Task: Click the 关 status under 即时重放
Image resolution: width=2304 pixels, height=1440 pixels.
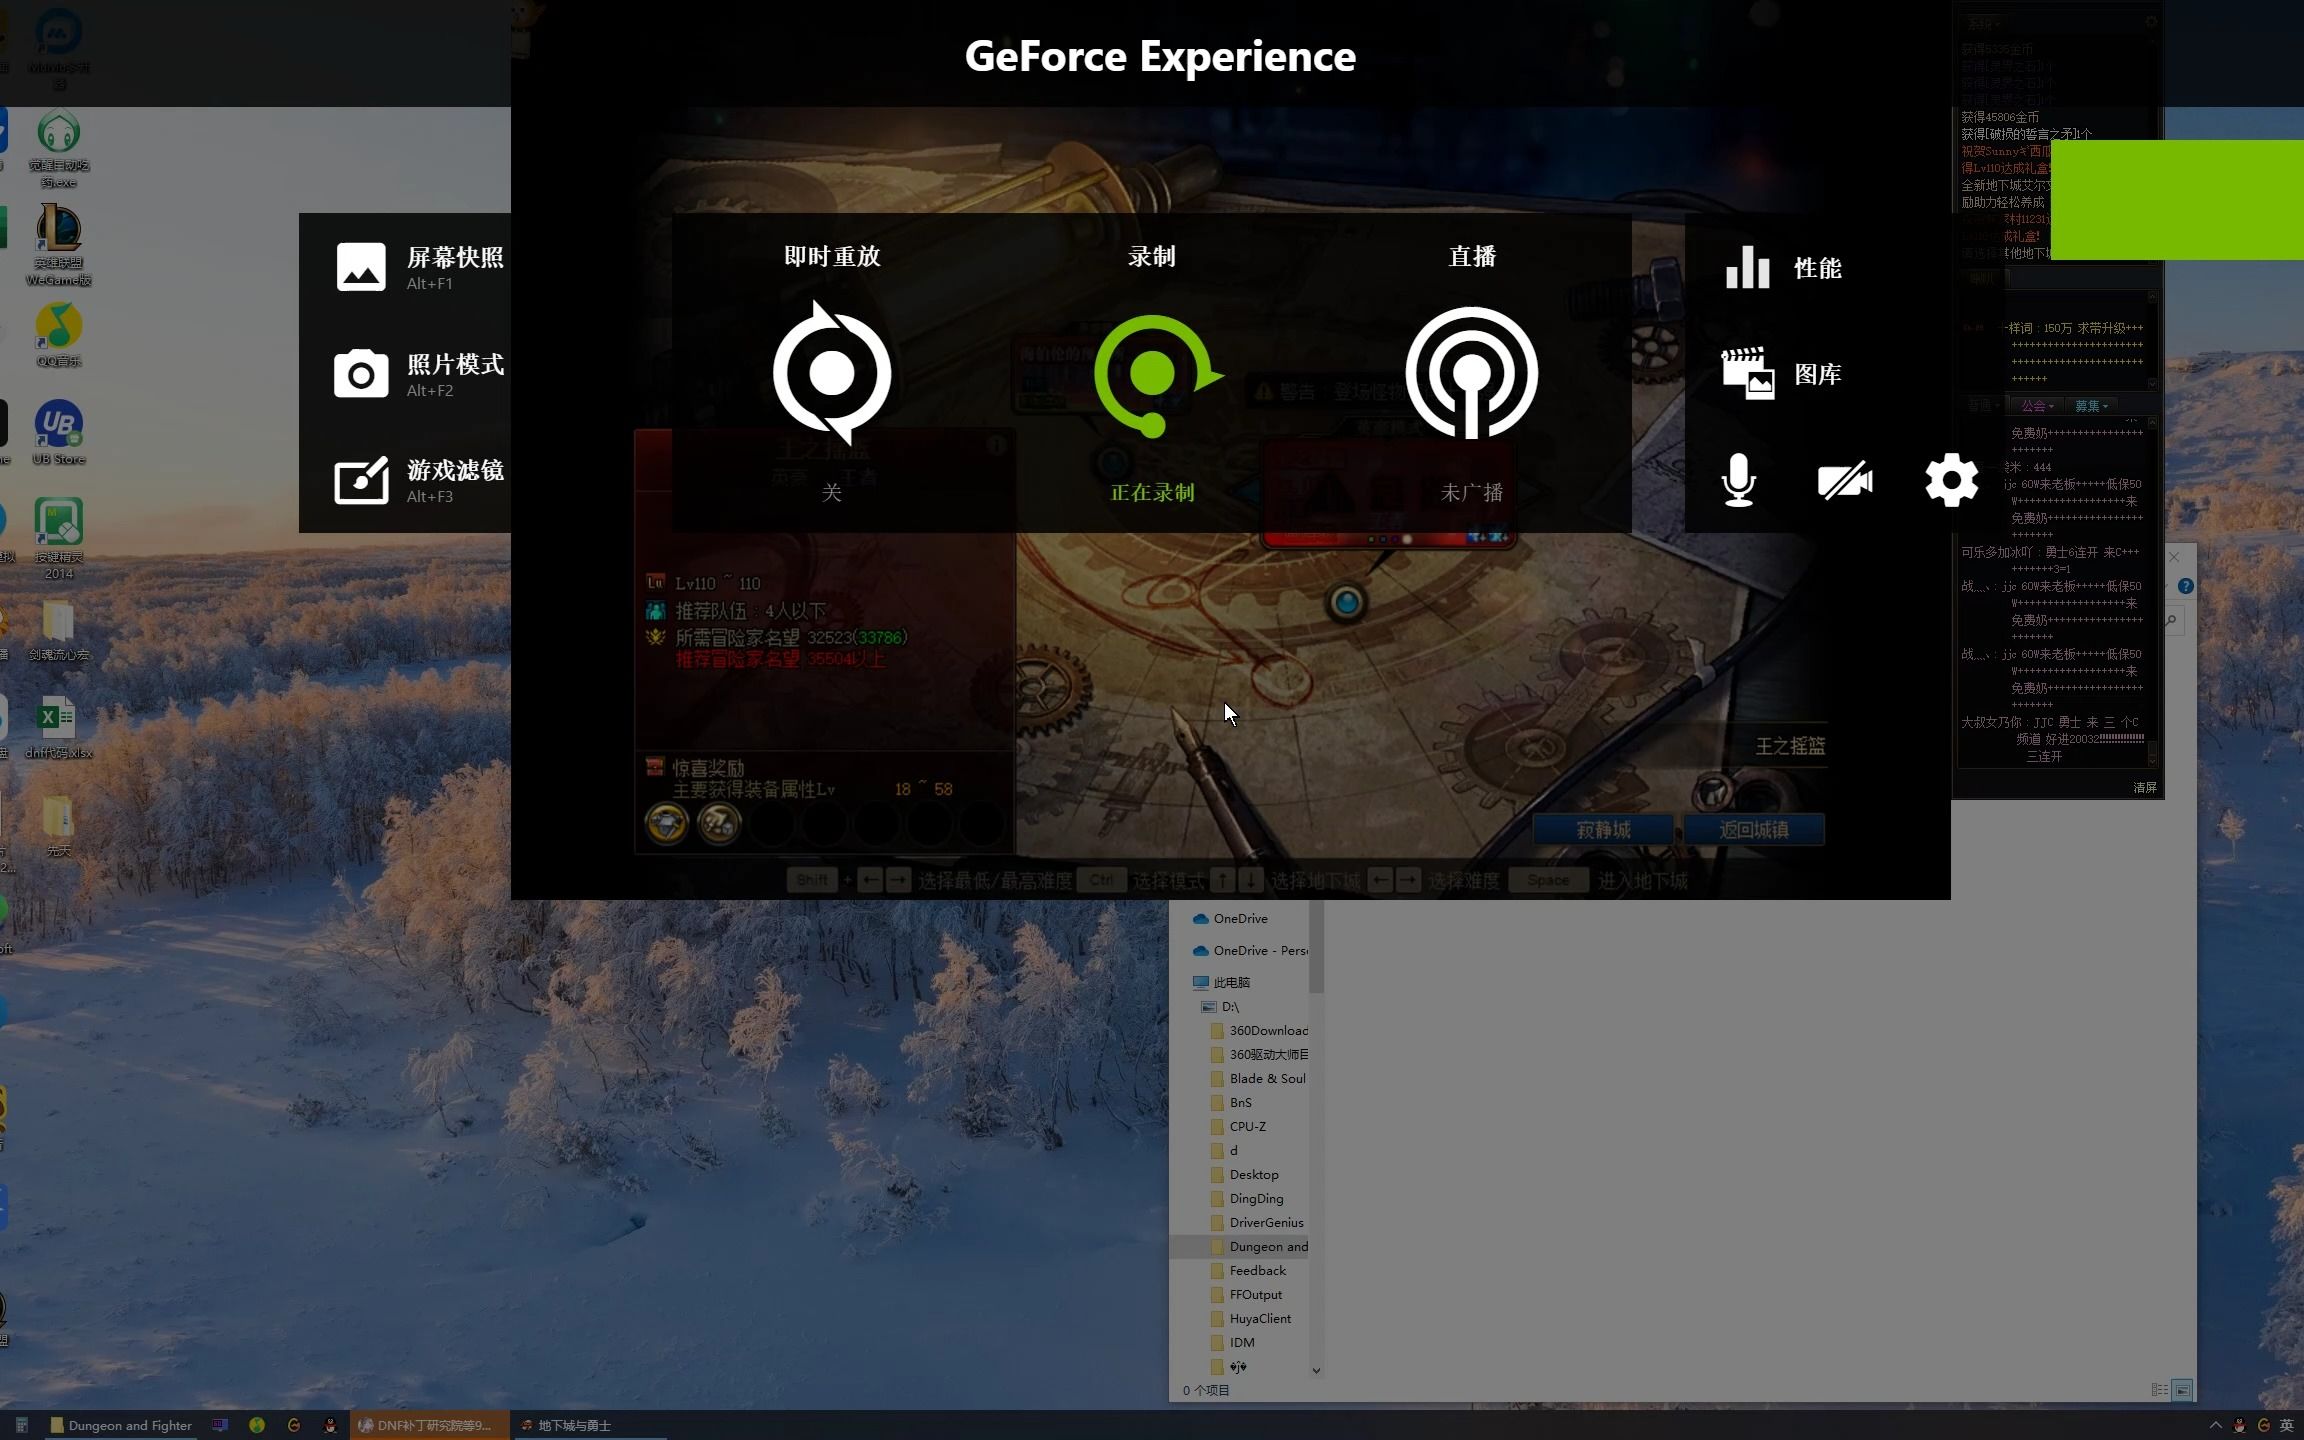Action: 832,492
